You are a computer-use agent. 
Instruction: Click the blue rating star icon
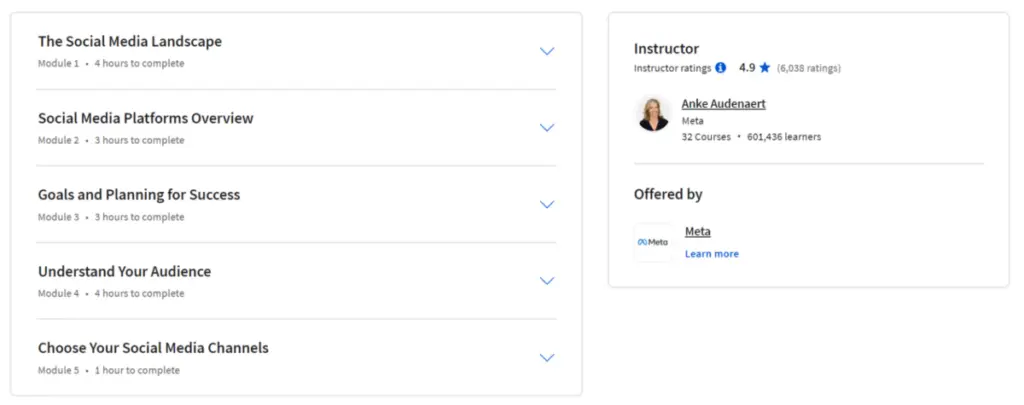pyautogui.click(x=764, y=68)
